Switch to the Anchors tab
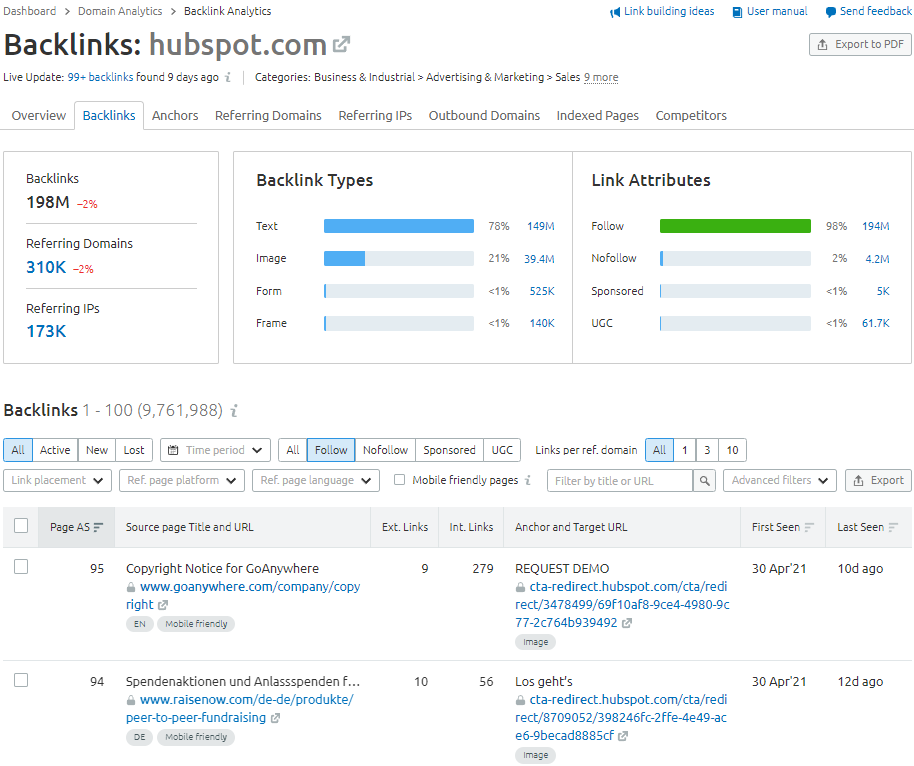This screenshot has height=766, width=914. 175,115
